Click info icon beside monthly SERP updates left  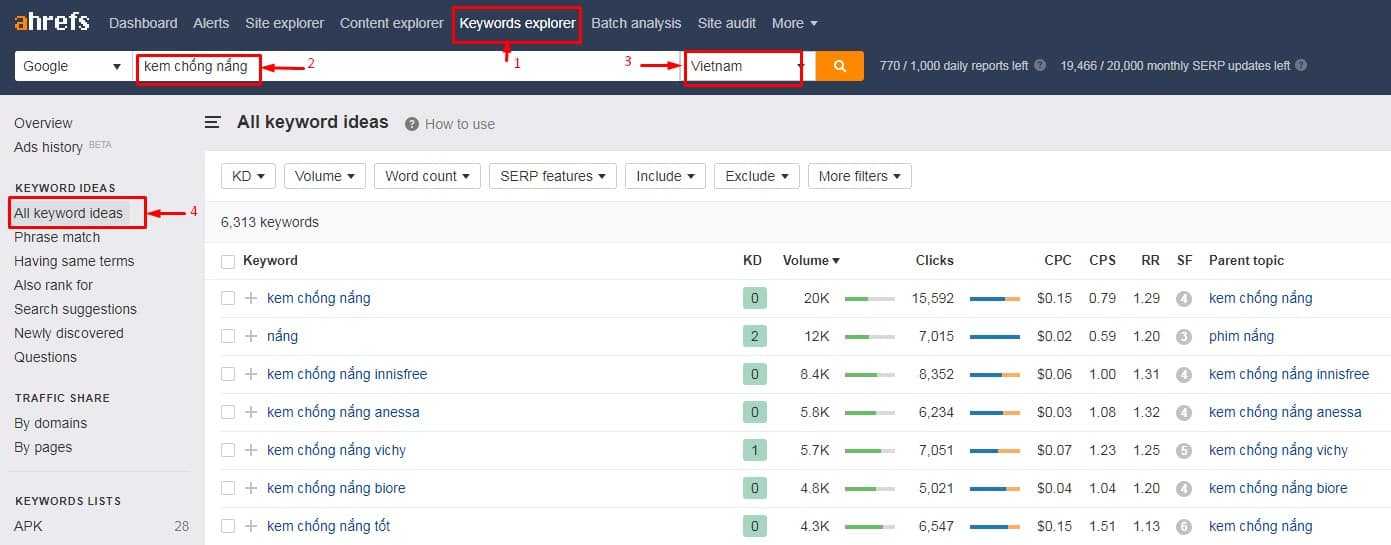pyautogui.click(x=1300, y=66)
